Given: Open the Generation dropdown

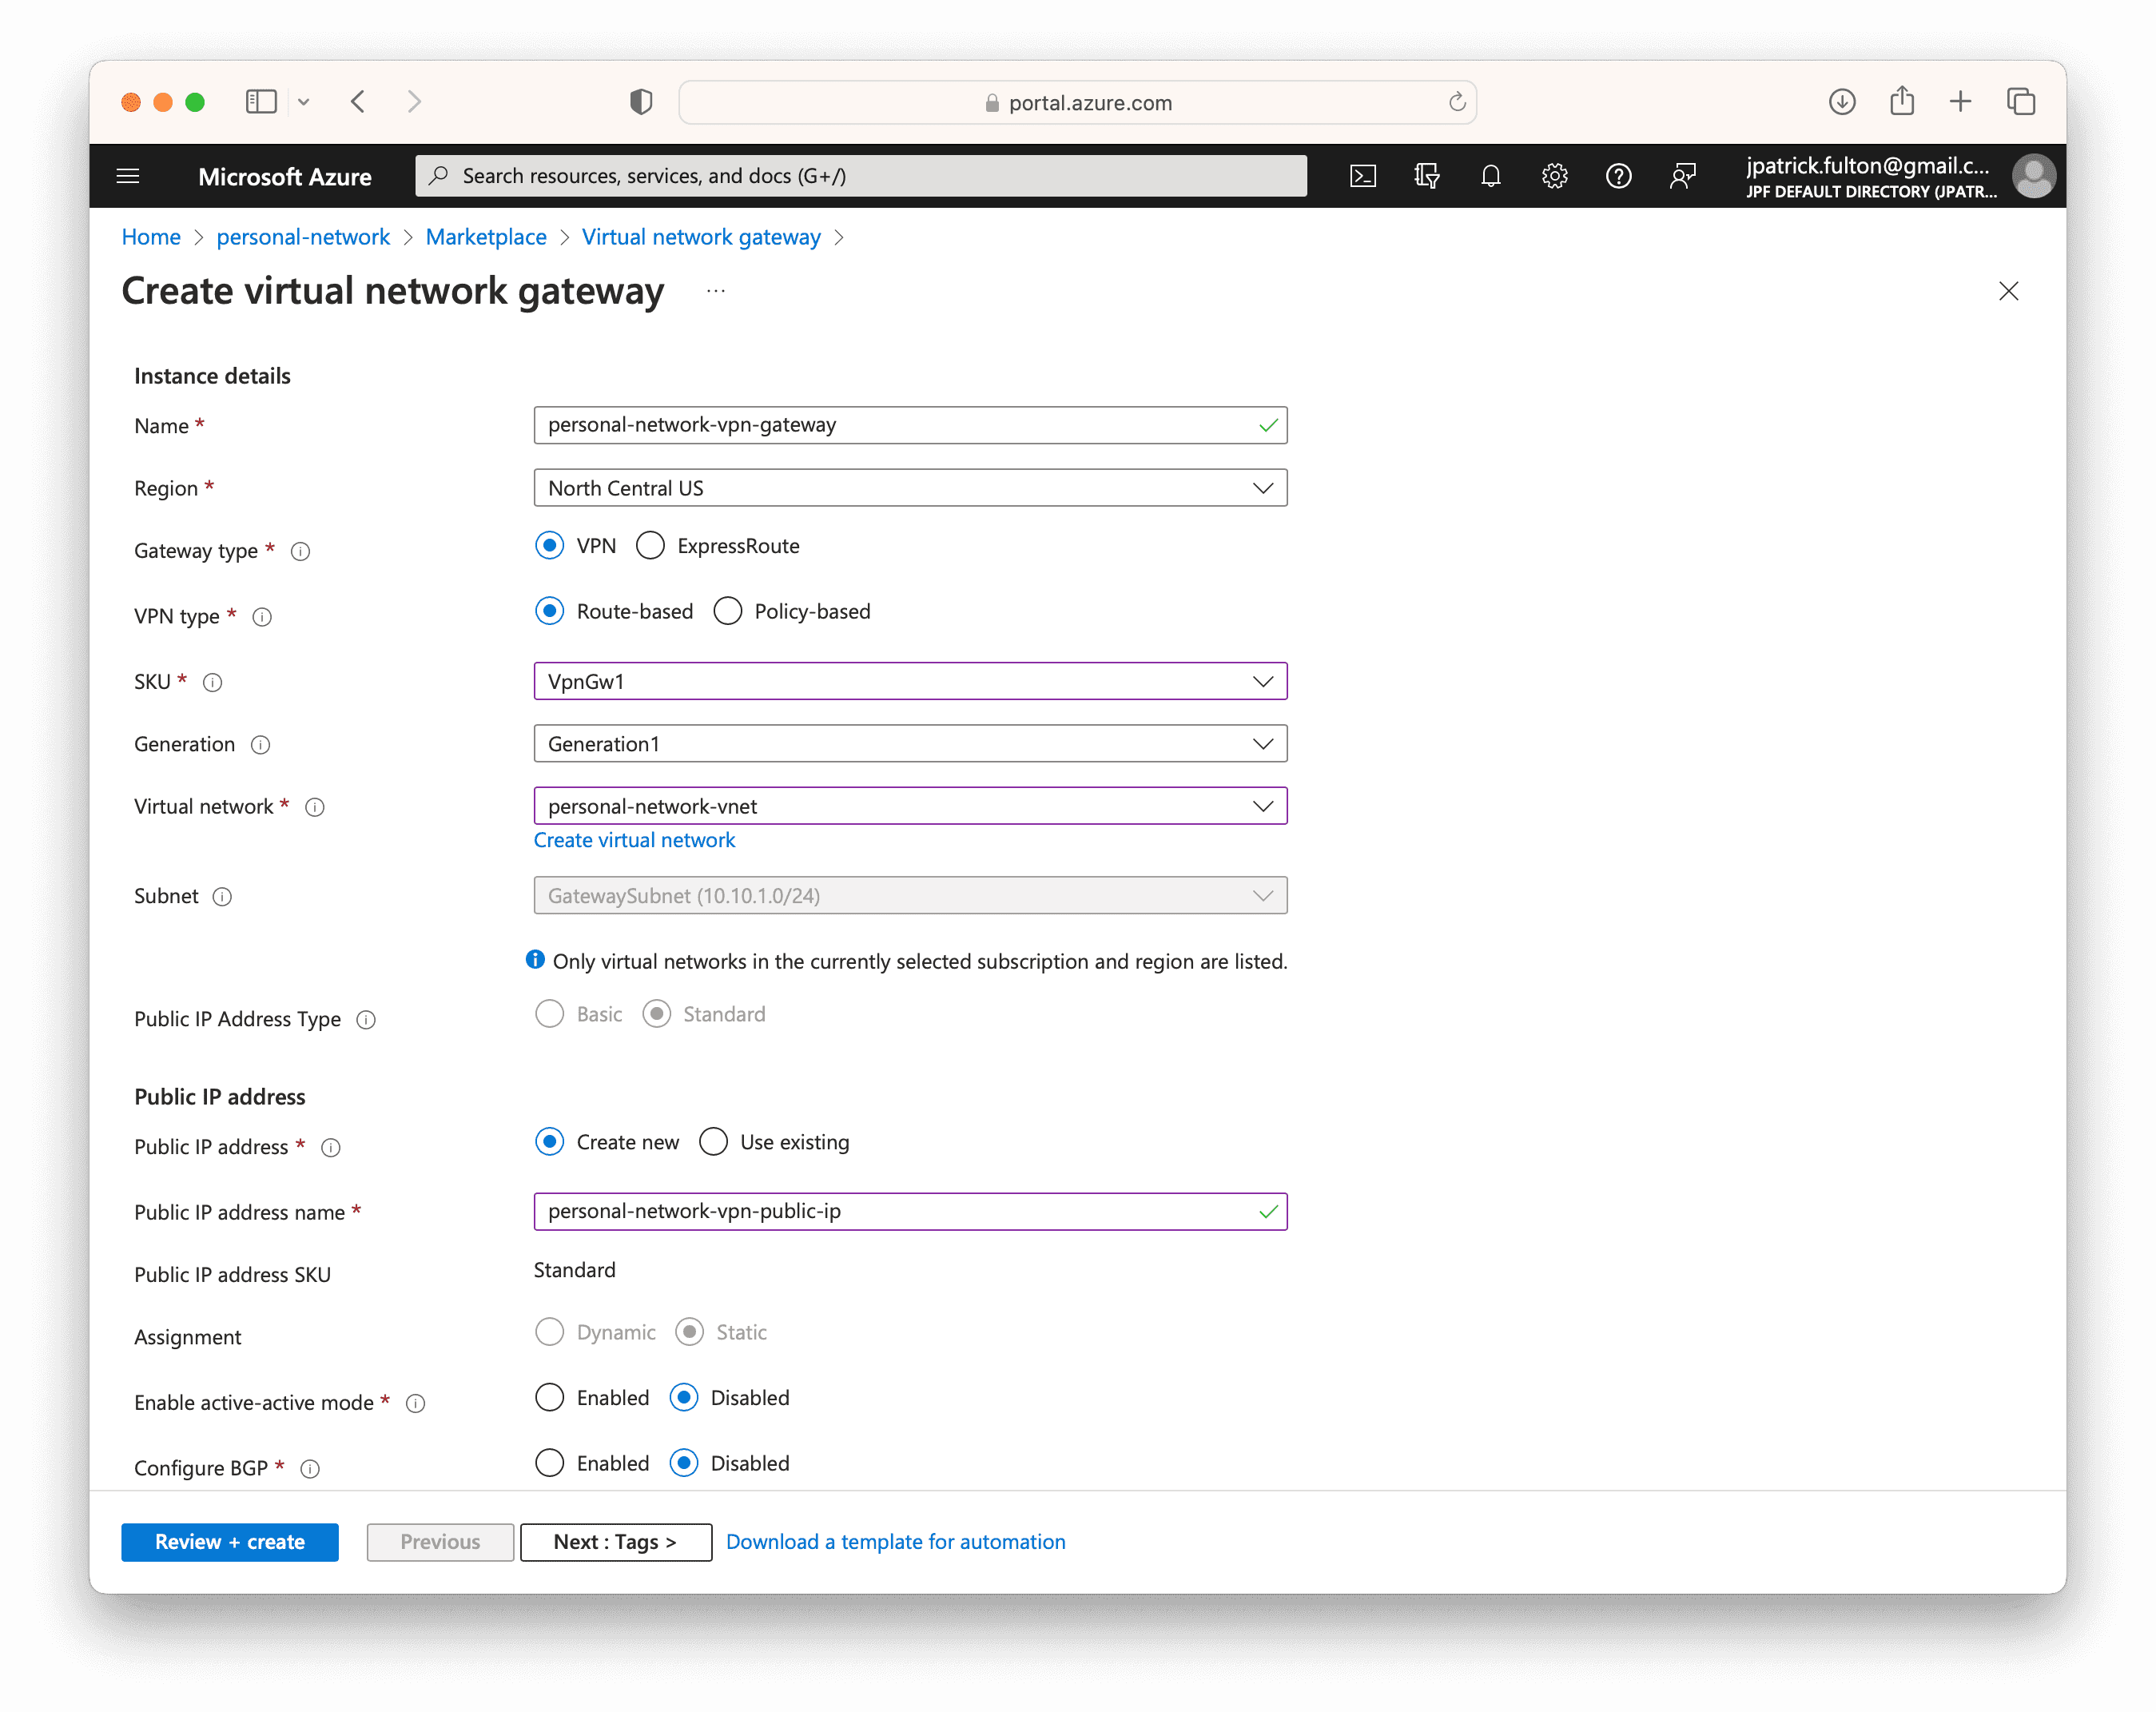Looking at the screenshot, I should point(910,744).
